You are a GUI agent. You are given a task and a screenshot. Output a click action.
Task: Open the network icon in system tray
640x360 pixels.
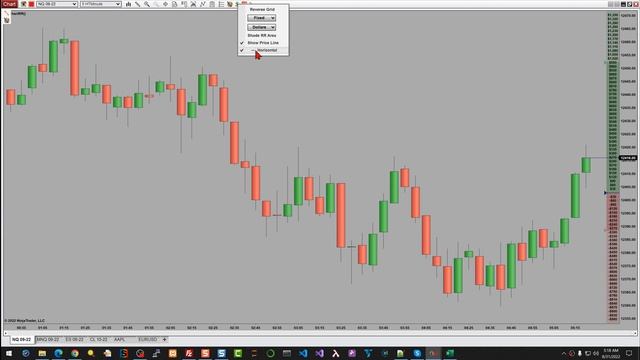[588, 353]
